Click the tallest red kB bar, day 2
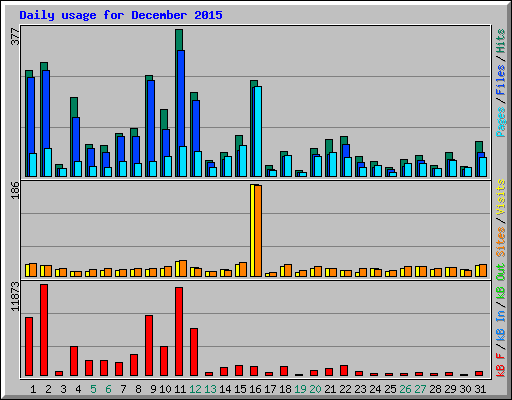 [44, 330]
